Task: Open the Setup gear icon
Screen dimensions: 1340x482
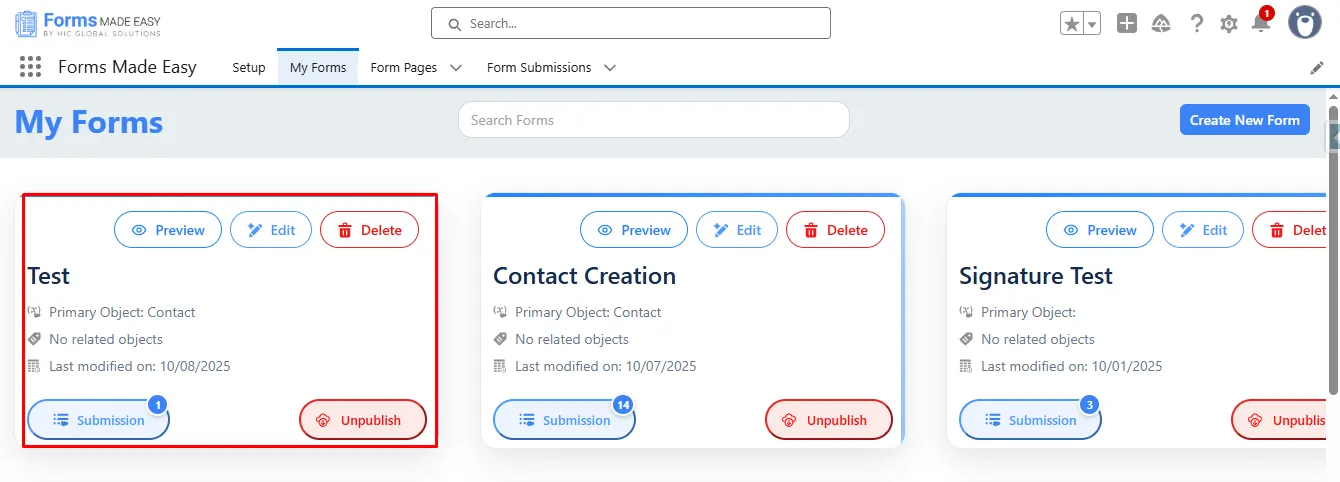Action: coord(1229,24)
